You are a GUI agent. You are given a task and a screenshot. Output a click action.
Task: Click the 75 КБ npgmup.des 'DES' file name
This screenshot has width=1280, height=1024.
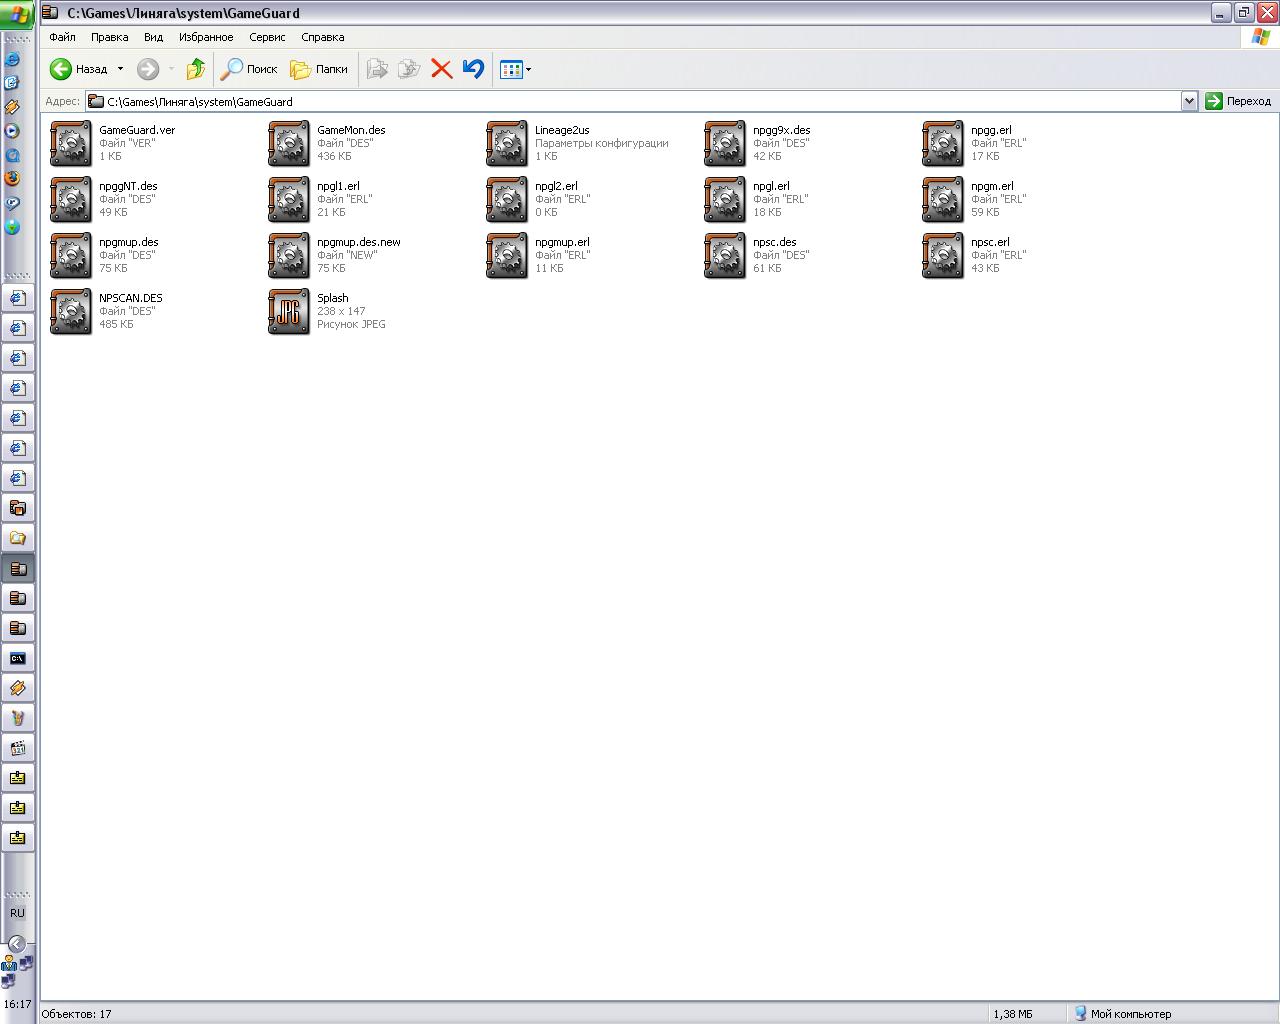click(128, 242)
